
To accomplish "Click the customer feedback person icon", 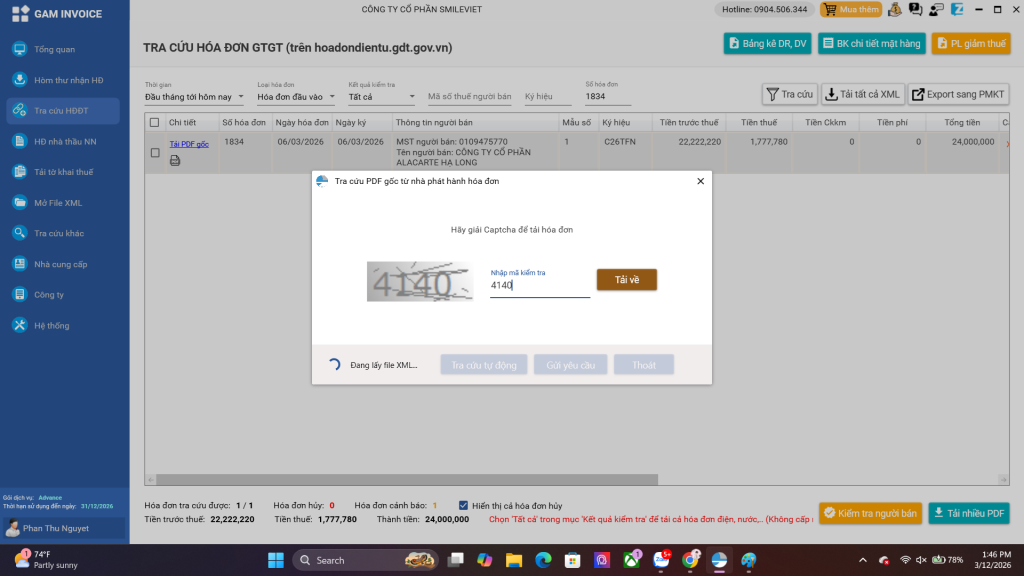I will (936, 9).
